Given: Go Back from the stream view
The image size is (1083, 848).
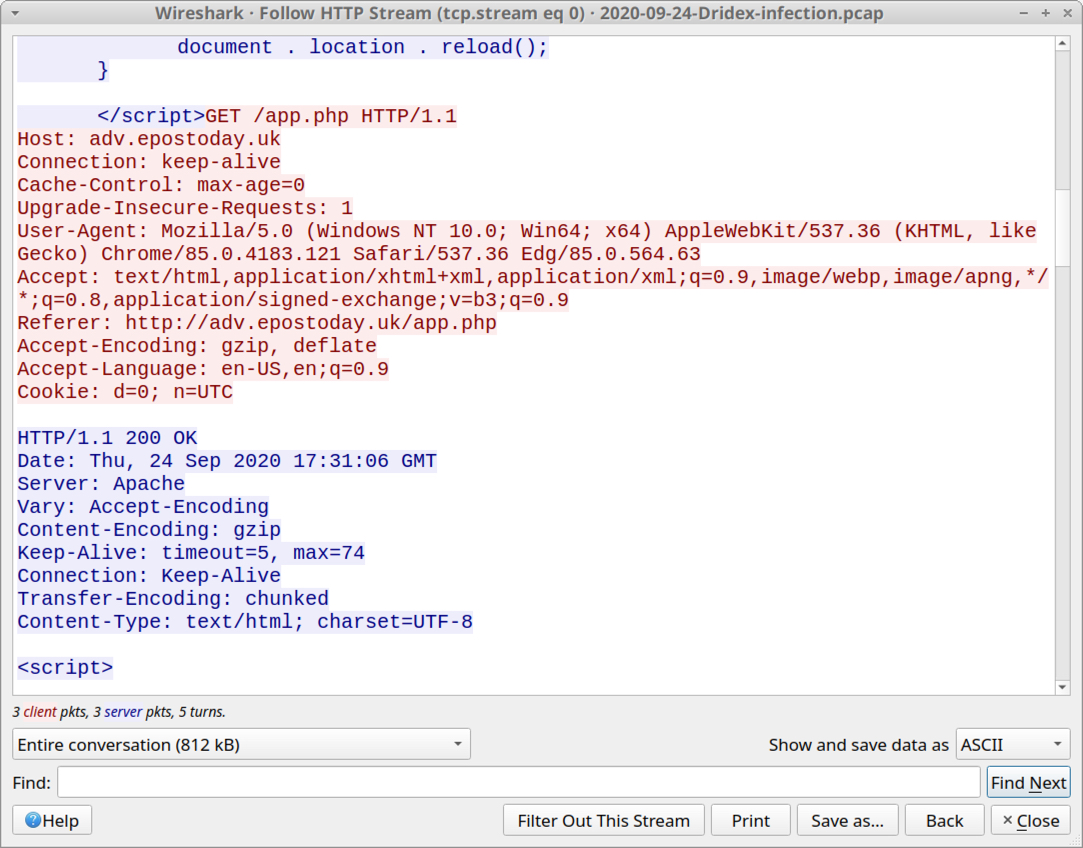Looking at the screenshot, I should coord(944,820).
